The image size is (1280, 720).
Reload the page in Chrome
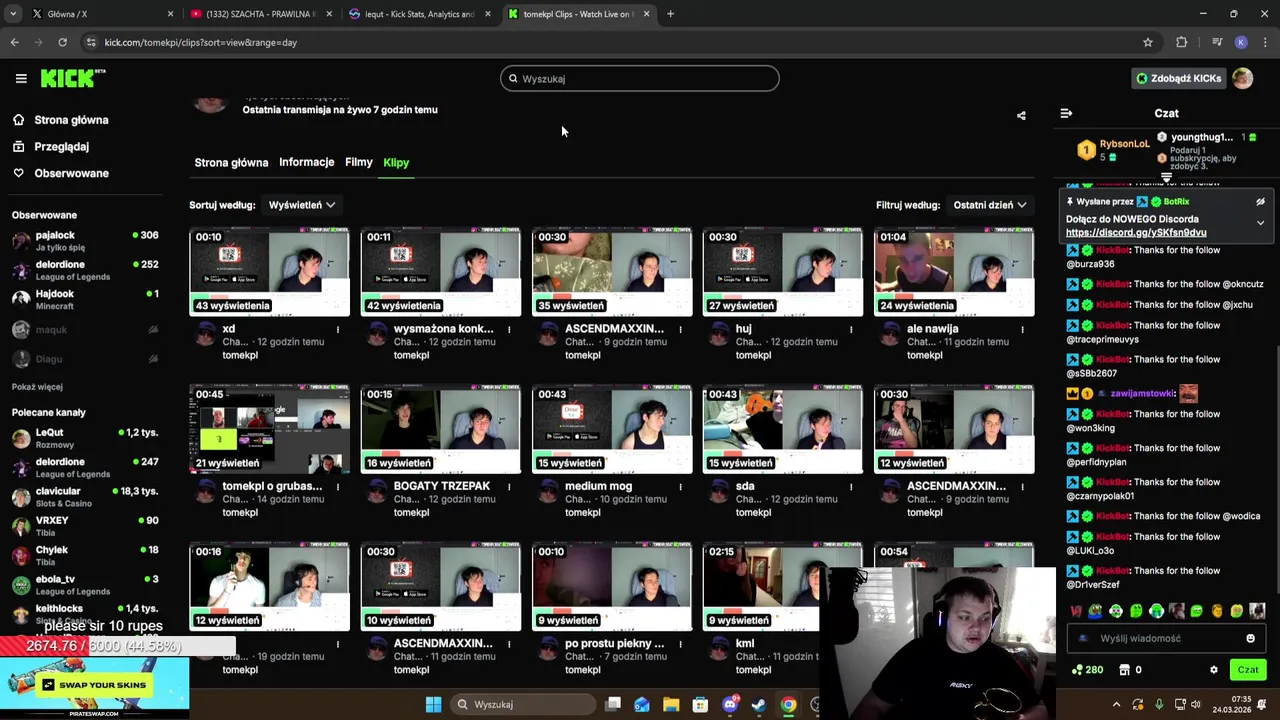62,42
